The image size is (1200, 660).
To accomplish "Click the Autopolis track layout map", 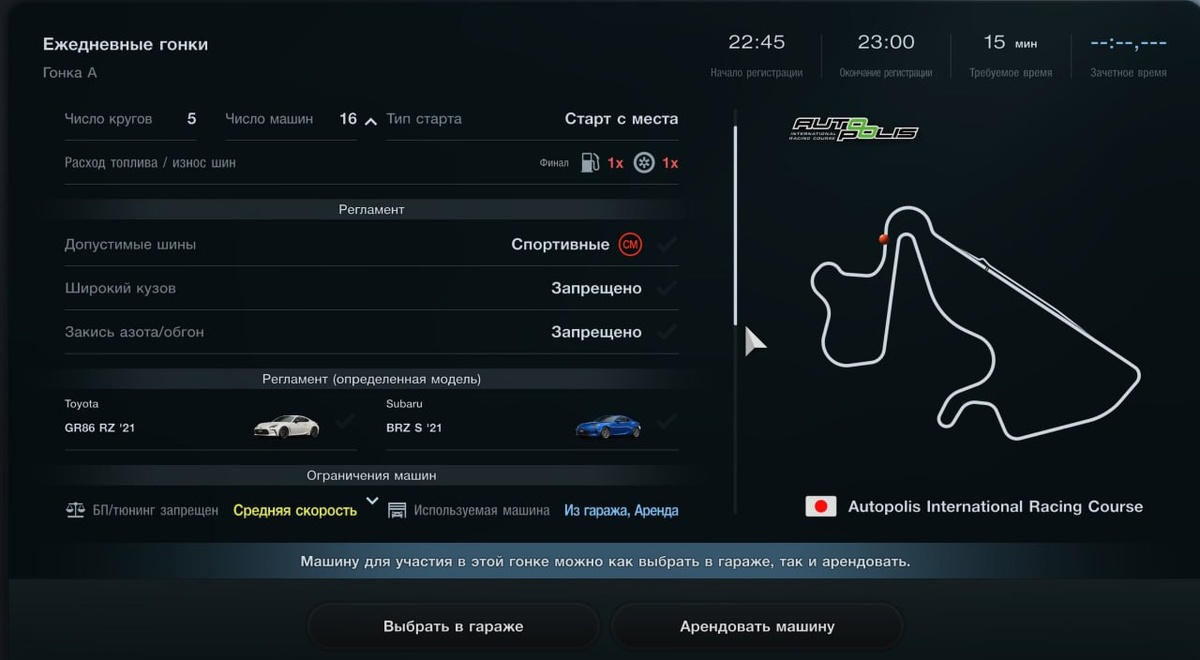I will pos(976,323).
